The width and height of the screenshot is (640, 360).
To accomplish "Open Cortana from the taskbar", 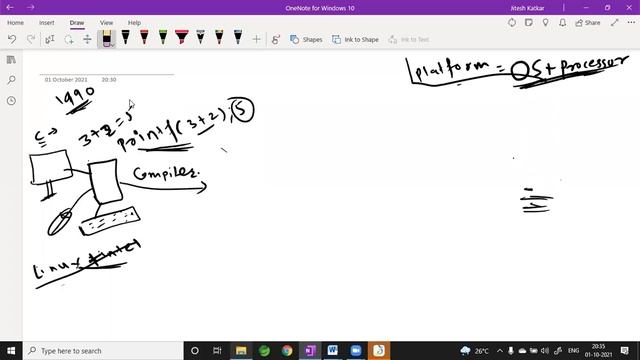I will click(x=195, y=351).
